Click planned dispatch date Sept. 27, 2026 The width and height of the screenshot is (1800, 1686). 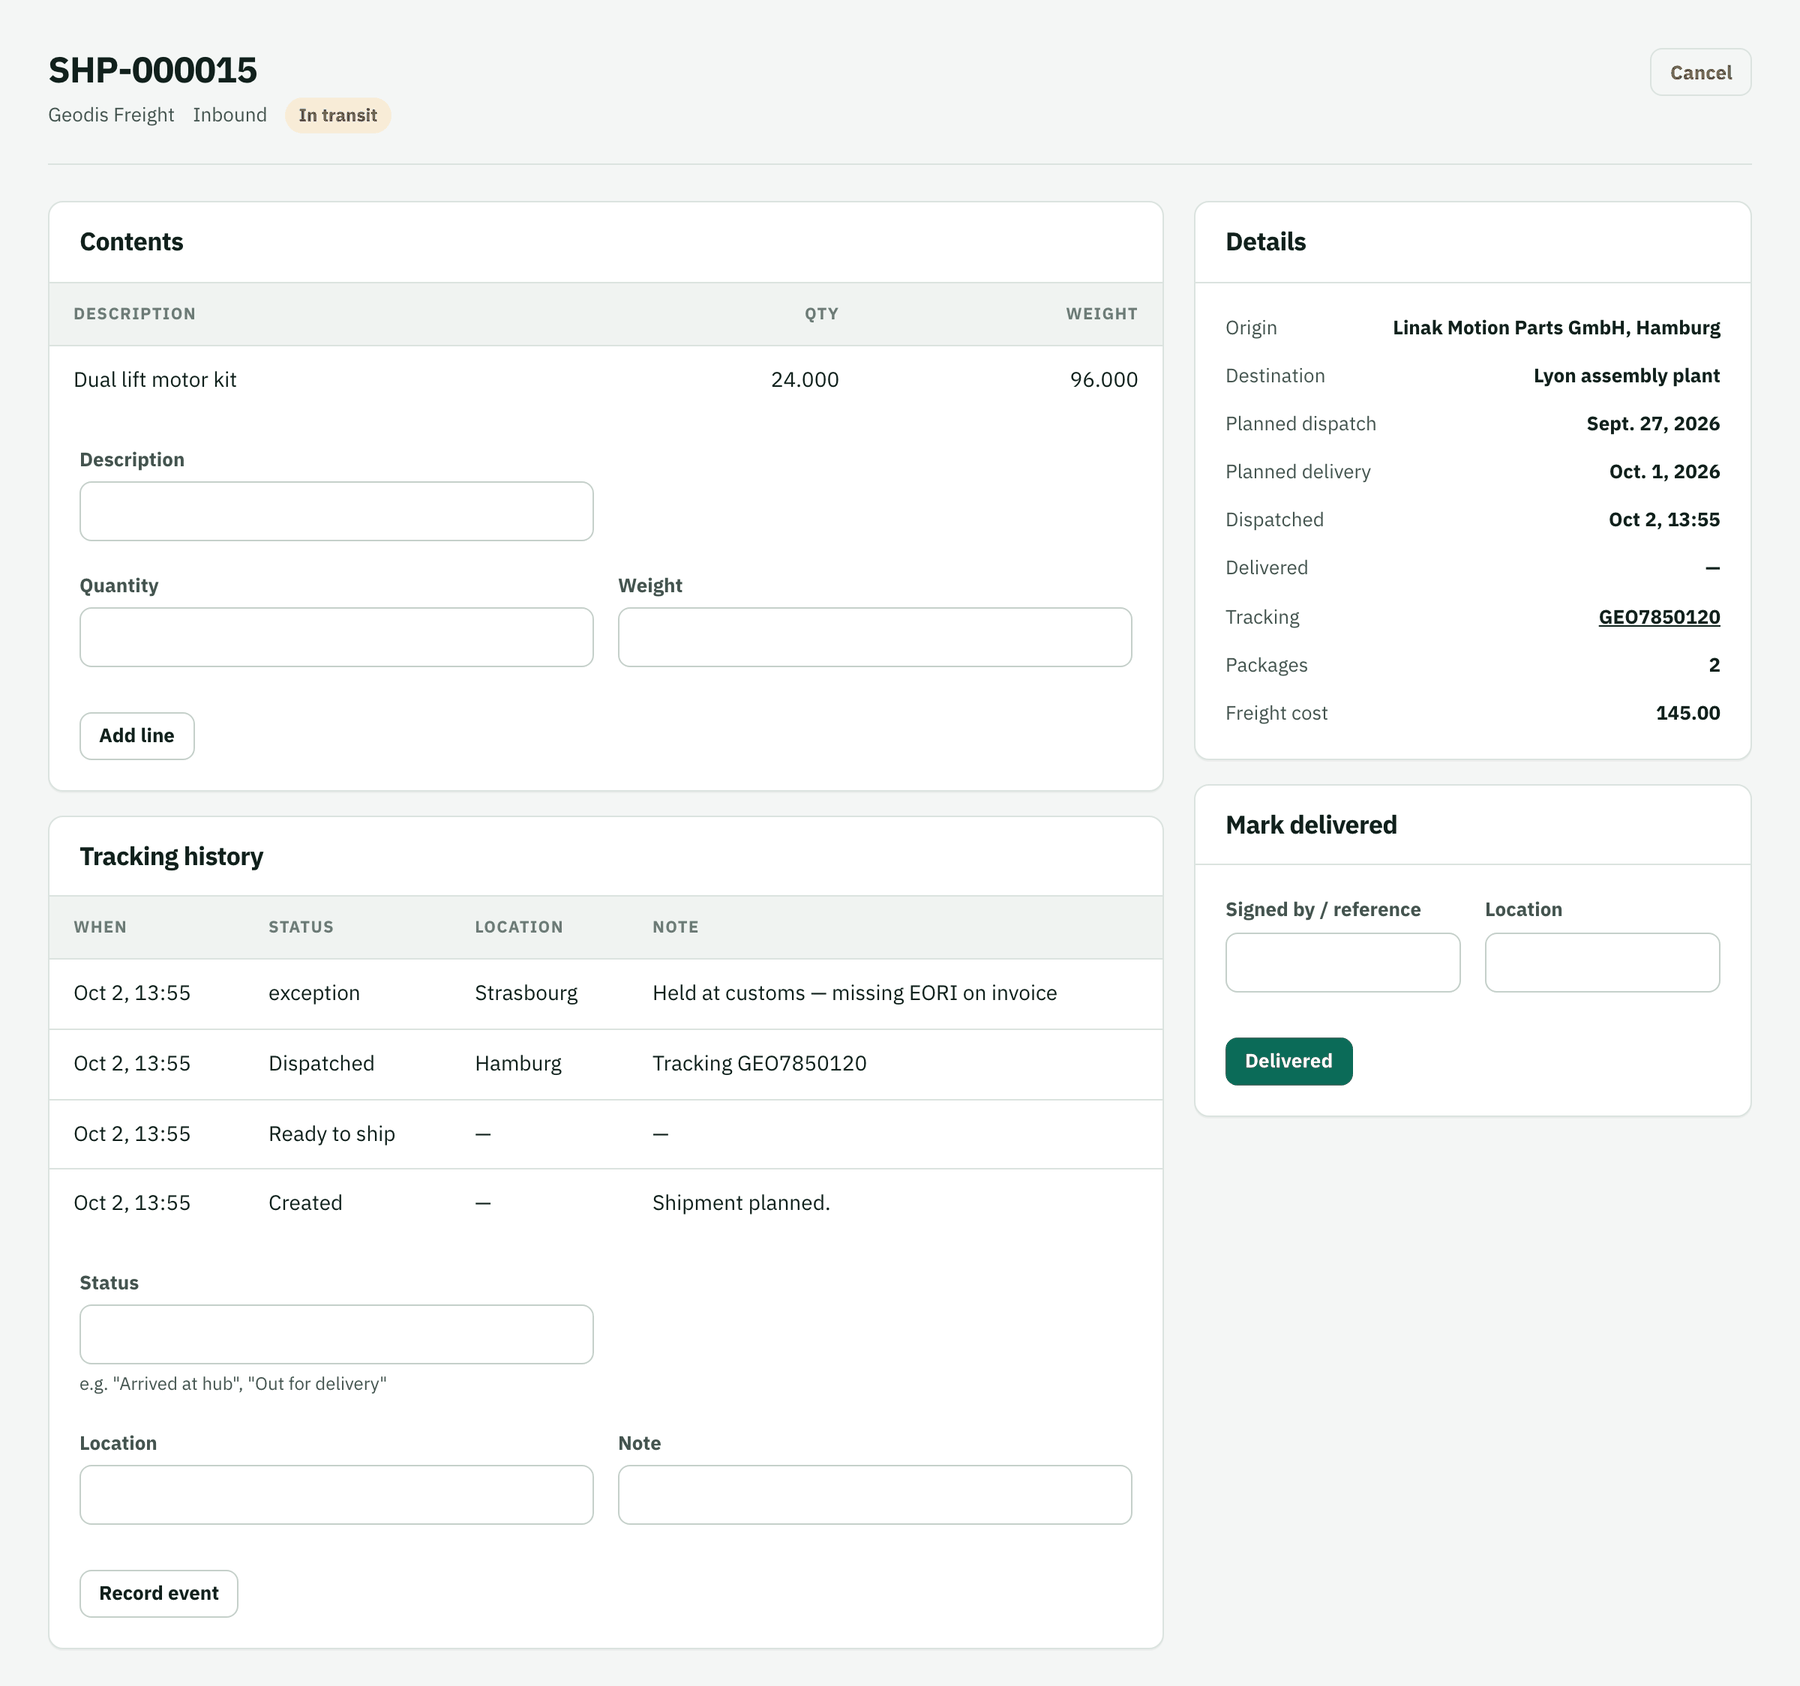(x=1653, y=424)
